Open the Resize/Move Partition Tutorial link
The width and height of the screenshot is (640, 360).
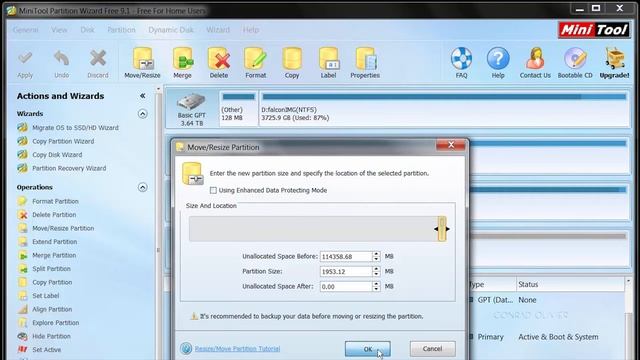[237, 349]
